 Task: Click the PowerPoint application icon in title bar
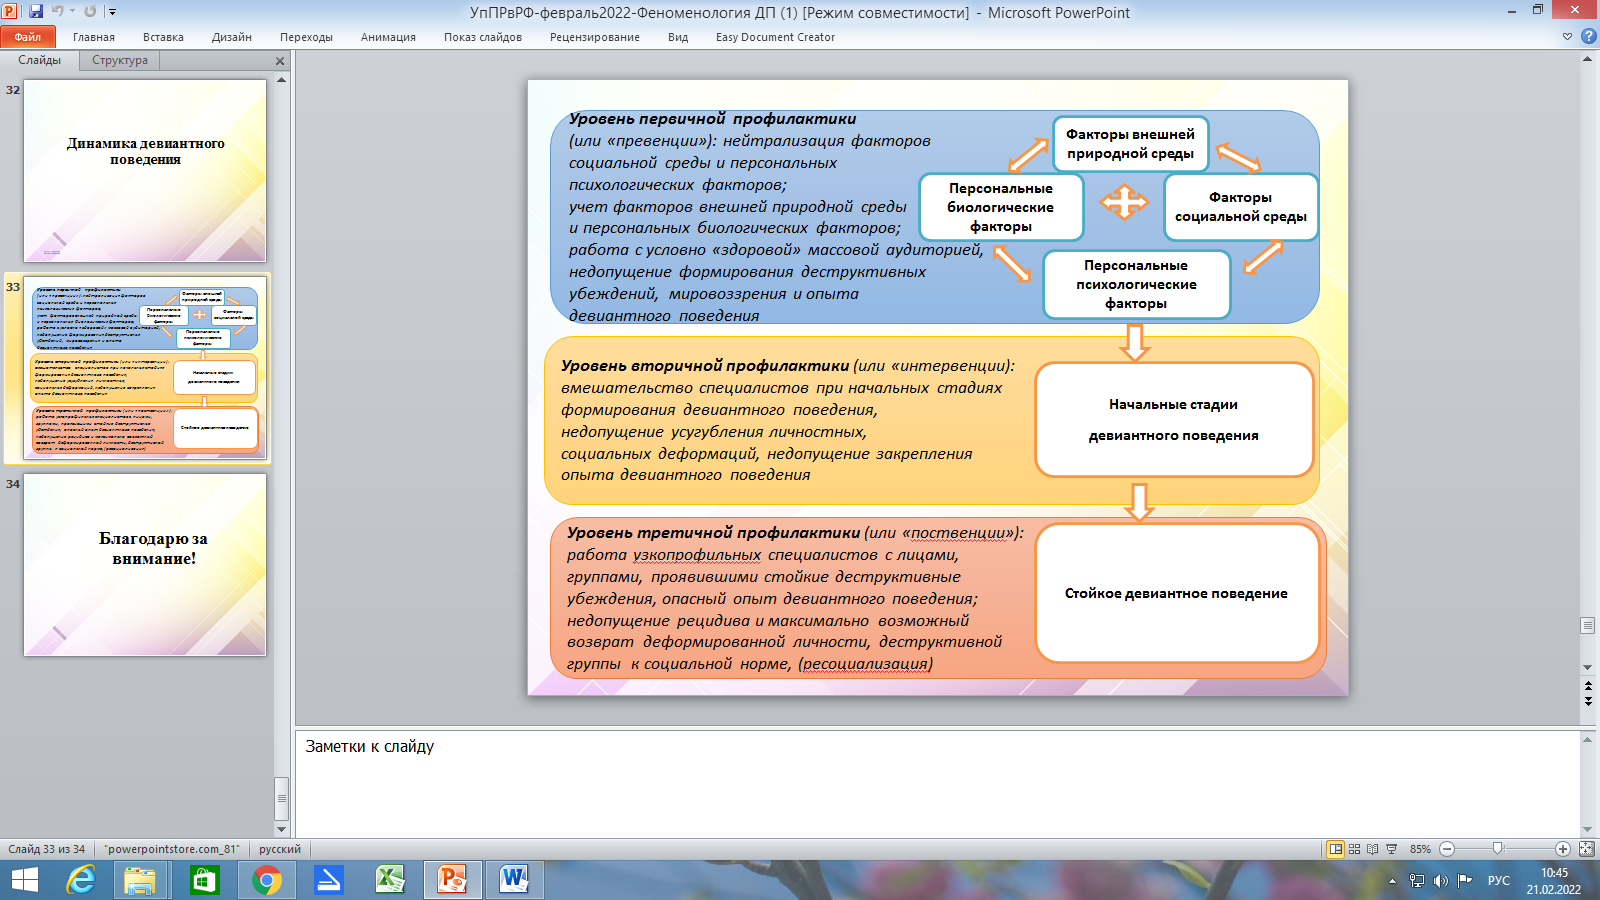pyautogui.click(x=10, y=12)
